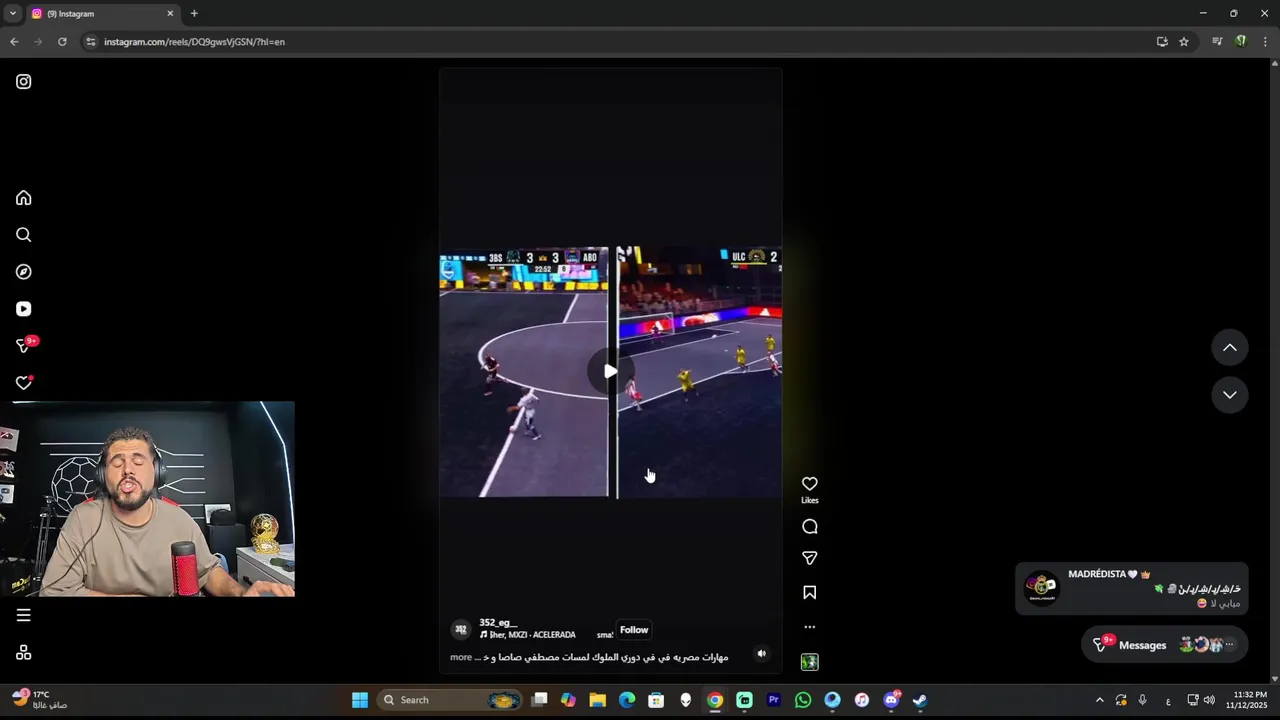
Task: Click the browser address bar URL
Action: click(x=194, y=42)
